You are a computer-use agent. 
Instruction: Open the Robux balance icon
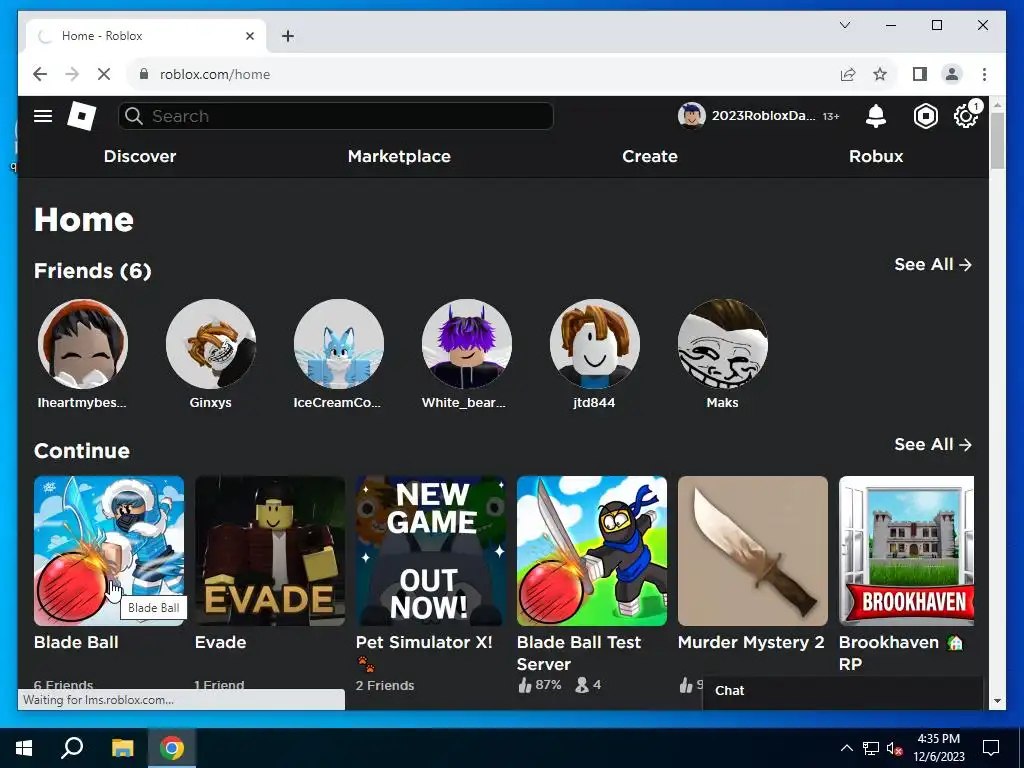click(x=925, y=116)
